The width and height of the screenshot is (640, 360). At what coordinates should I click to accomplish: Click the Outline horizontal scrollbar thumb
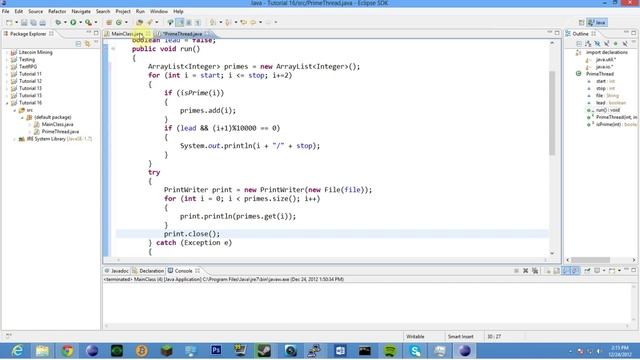tap(590, 260)
